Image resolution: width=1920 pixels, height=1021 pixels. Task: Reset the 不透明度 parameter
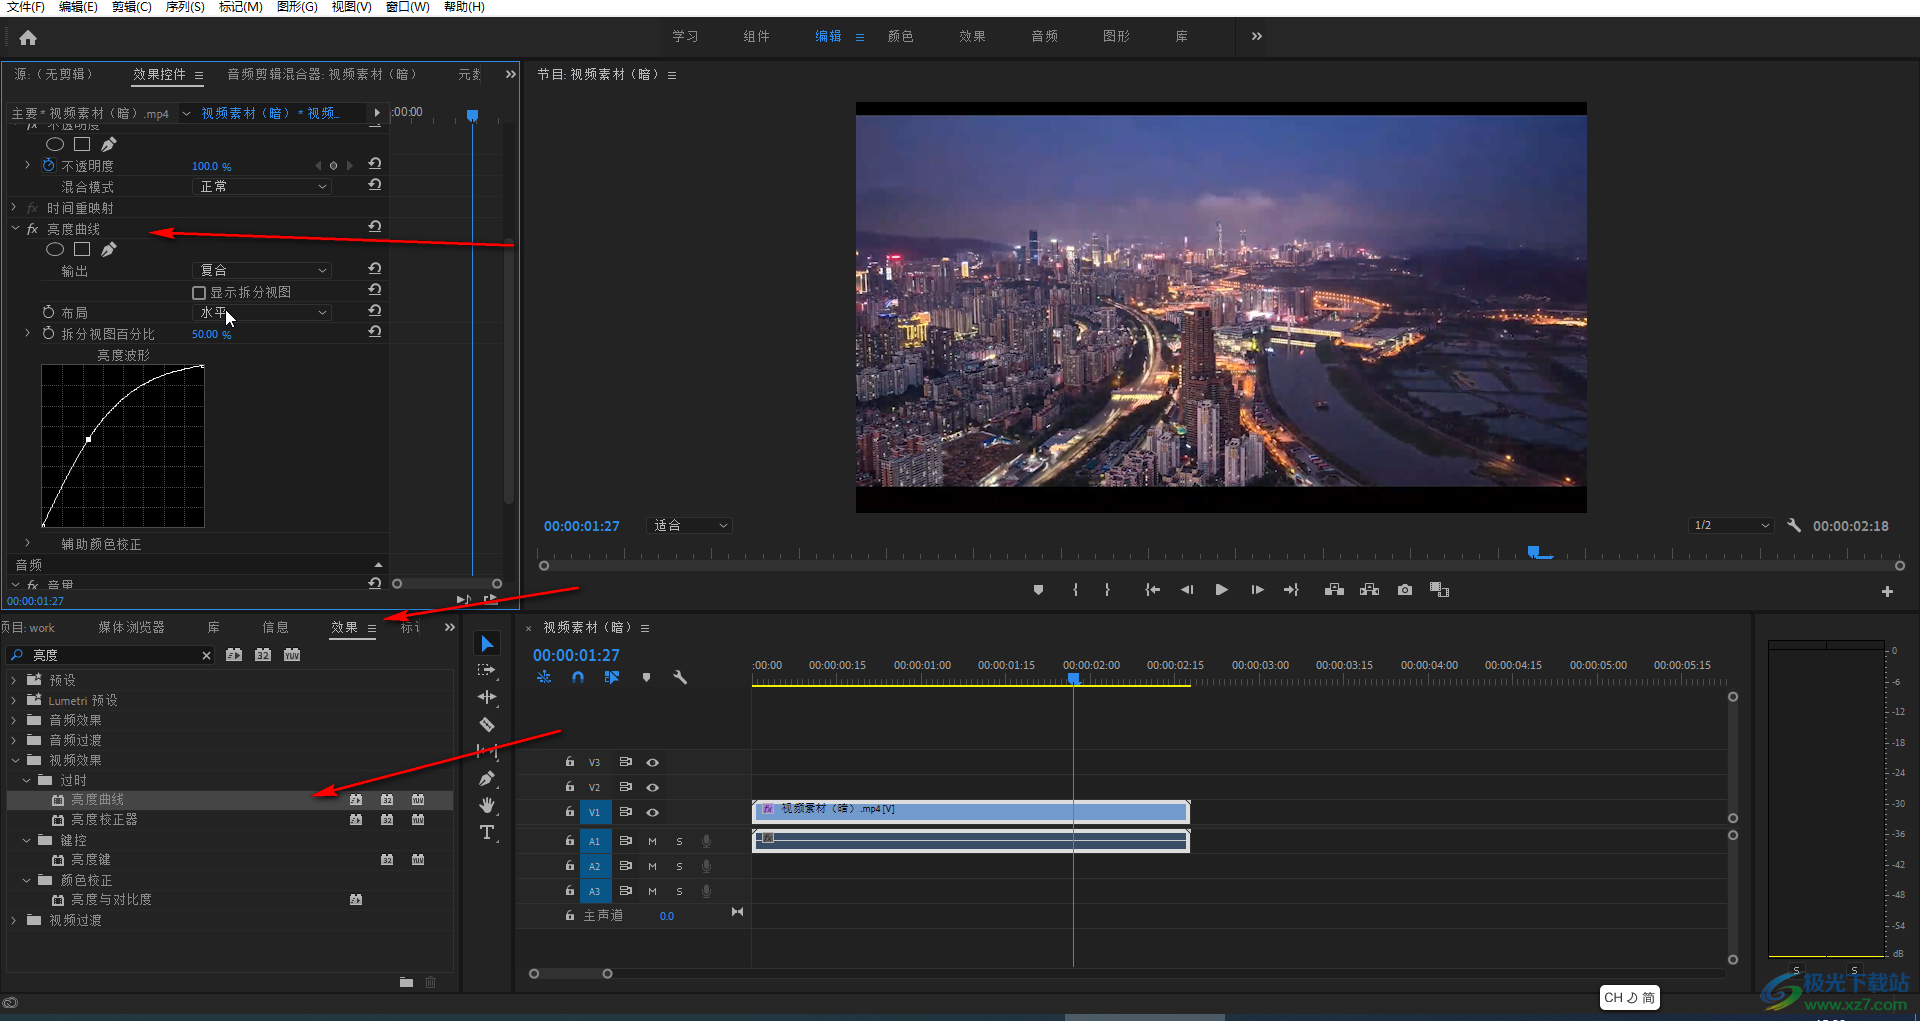click(374, 164)
